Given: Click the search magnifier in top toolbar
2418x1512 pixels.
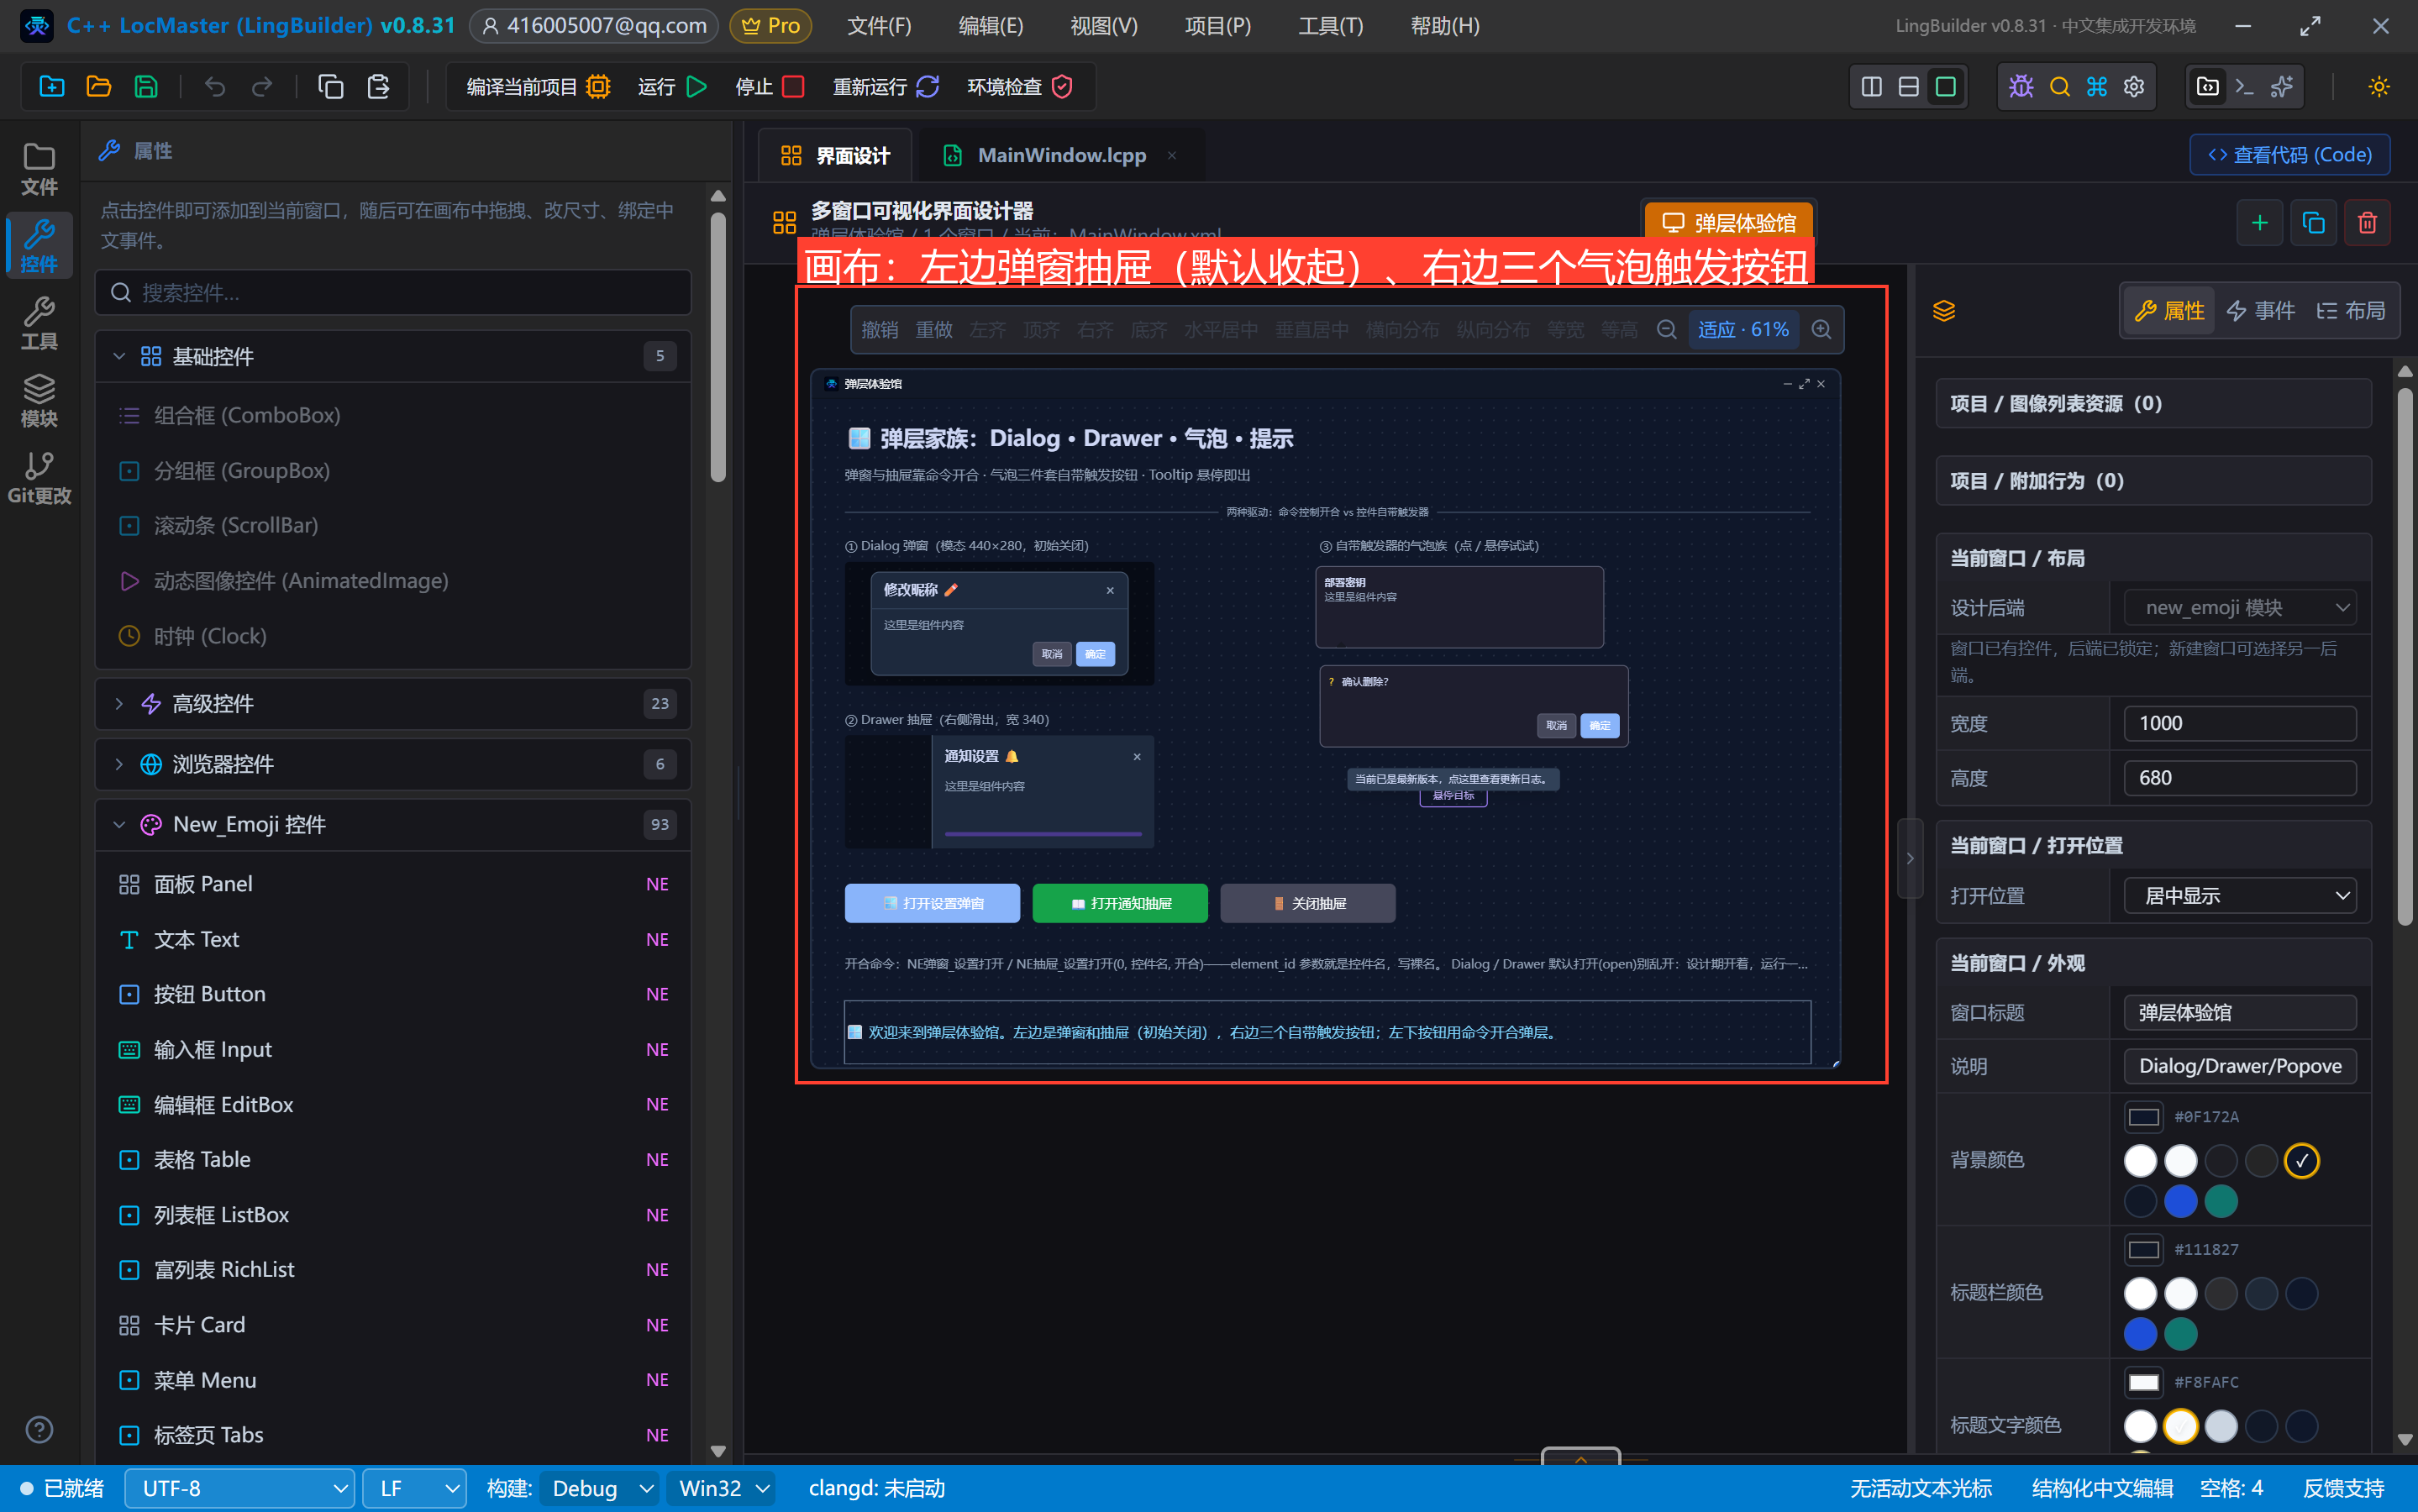Looking at the screenshot, I should coord(2059,87).
